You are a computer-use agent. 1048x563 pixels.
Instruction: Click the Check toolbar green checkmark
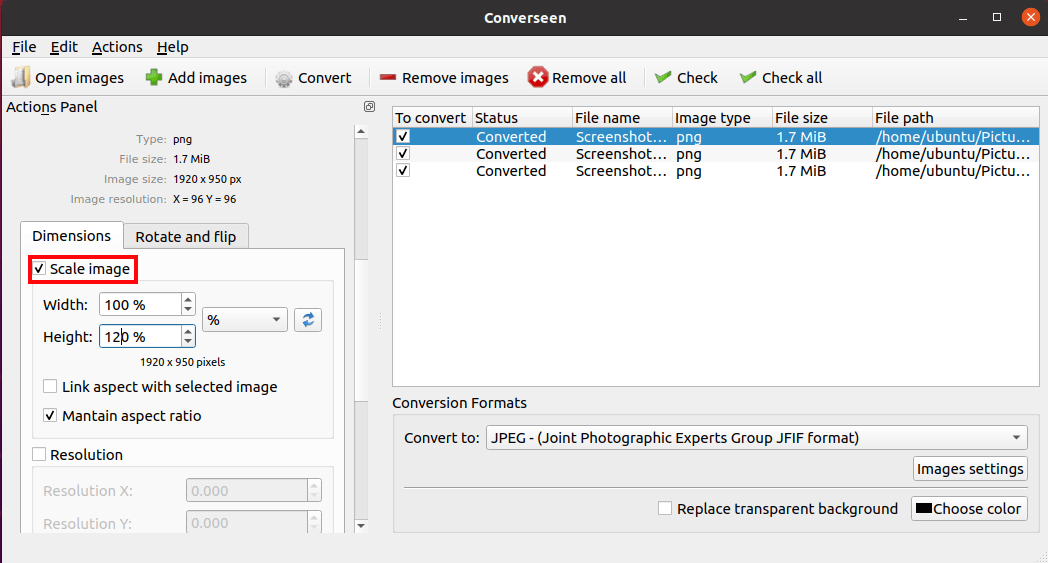point(662,78)
